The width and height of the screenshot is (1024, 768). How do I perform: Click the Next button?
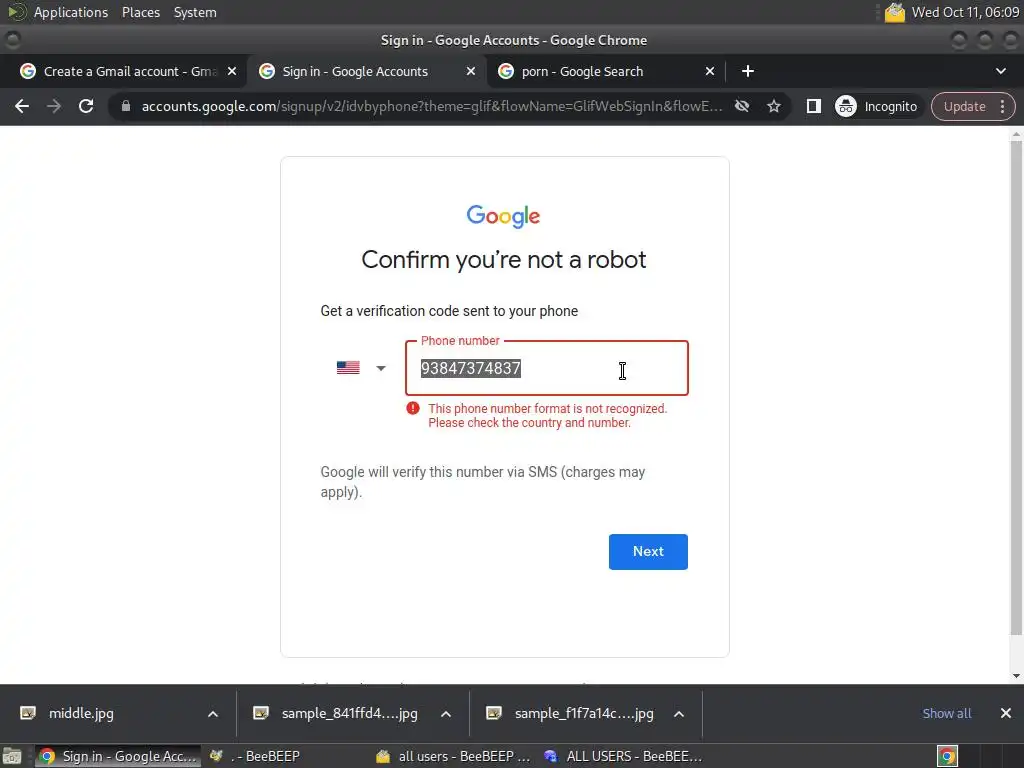click(648, 552)
